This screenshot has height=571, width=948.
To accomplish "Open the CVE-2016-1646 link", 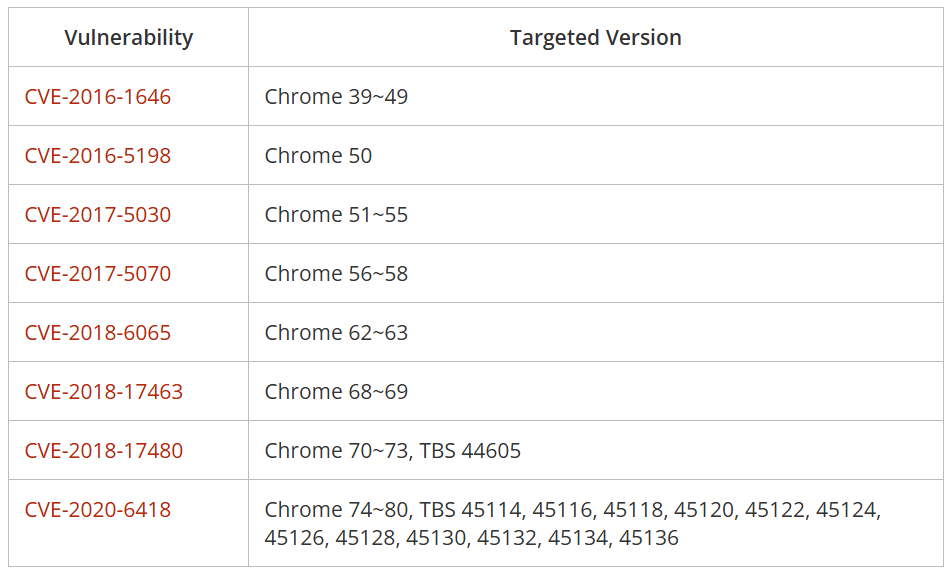I will [98, 97].
